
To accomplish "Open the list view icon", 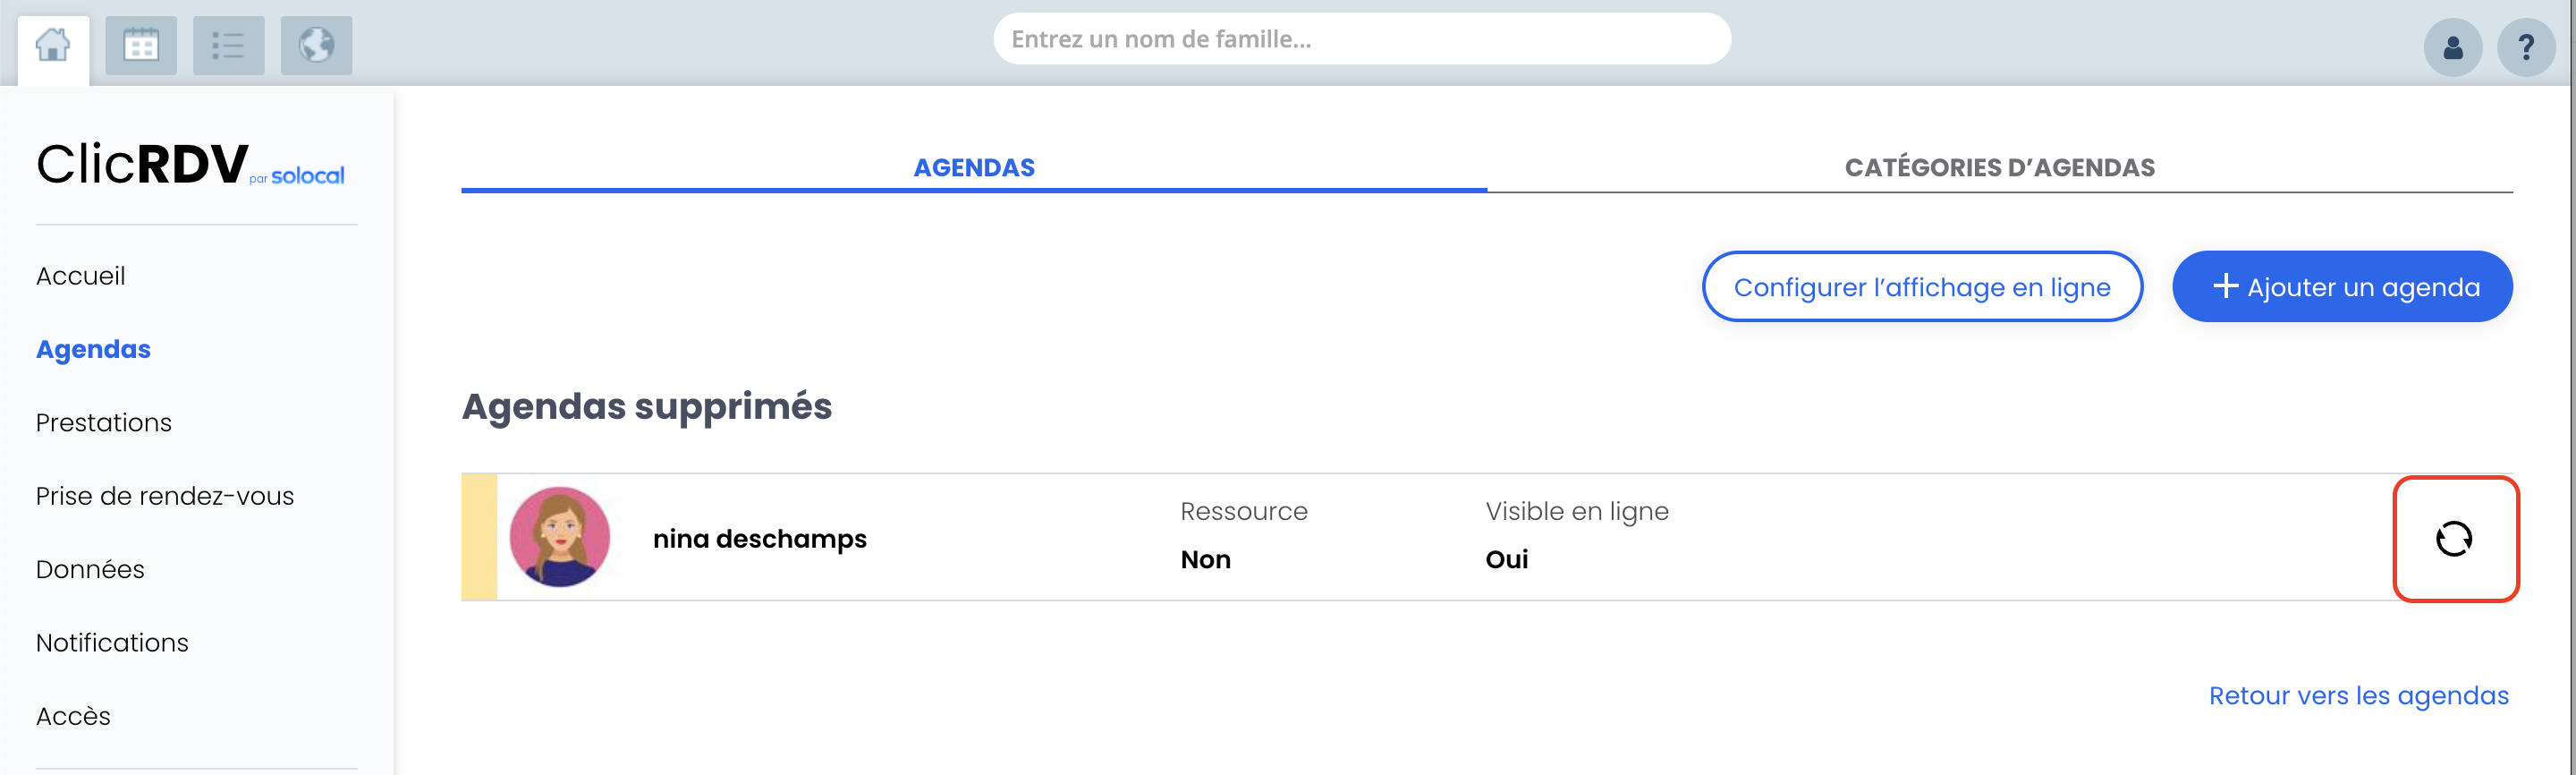I will pos(228,46).
